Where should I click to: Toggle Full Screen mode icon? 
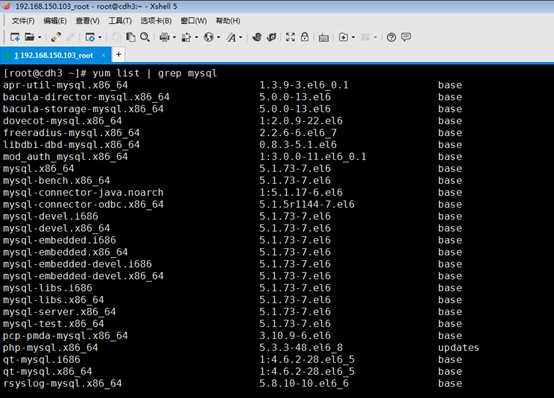click(x=290, y=37)
